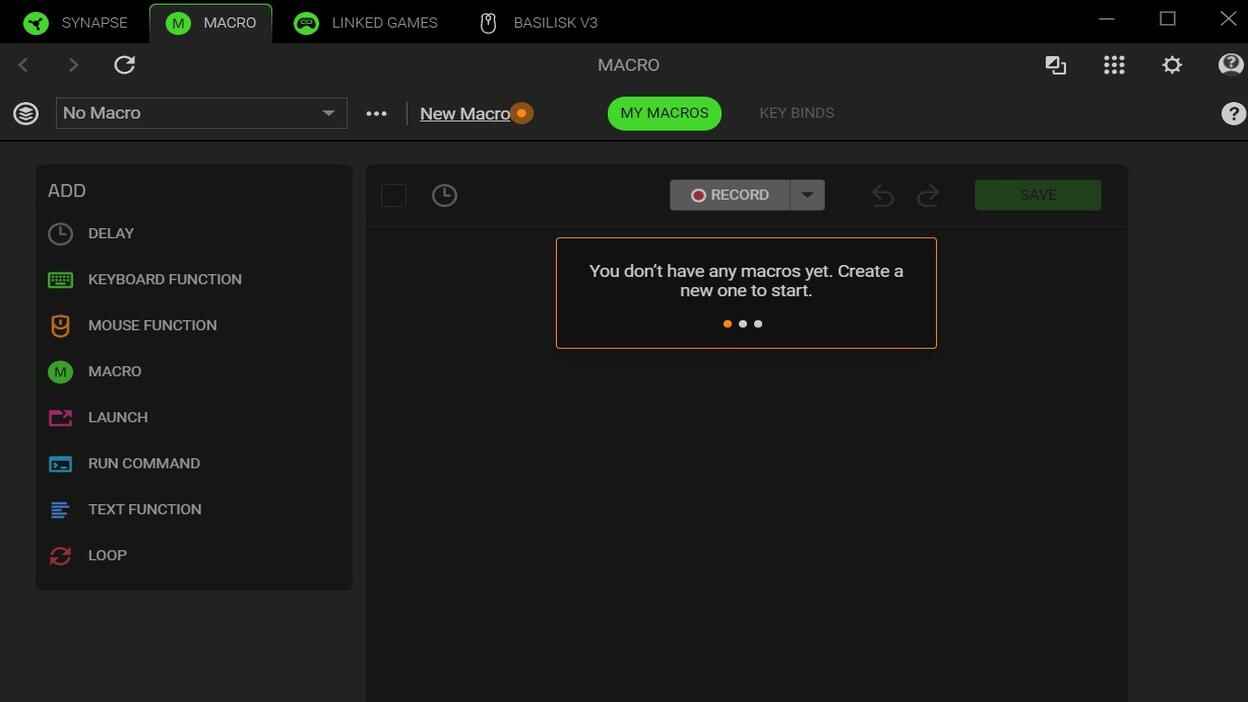Switch to the Basilisk V3 tab

(x=539, y=23)
